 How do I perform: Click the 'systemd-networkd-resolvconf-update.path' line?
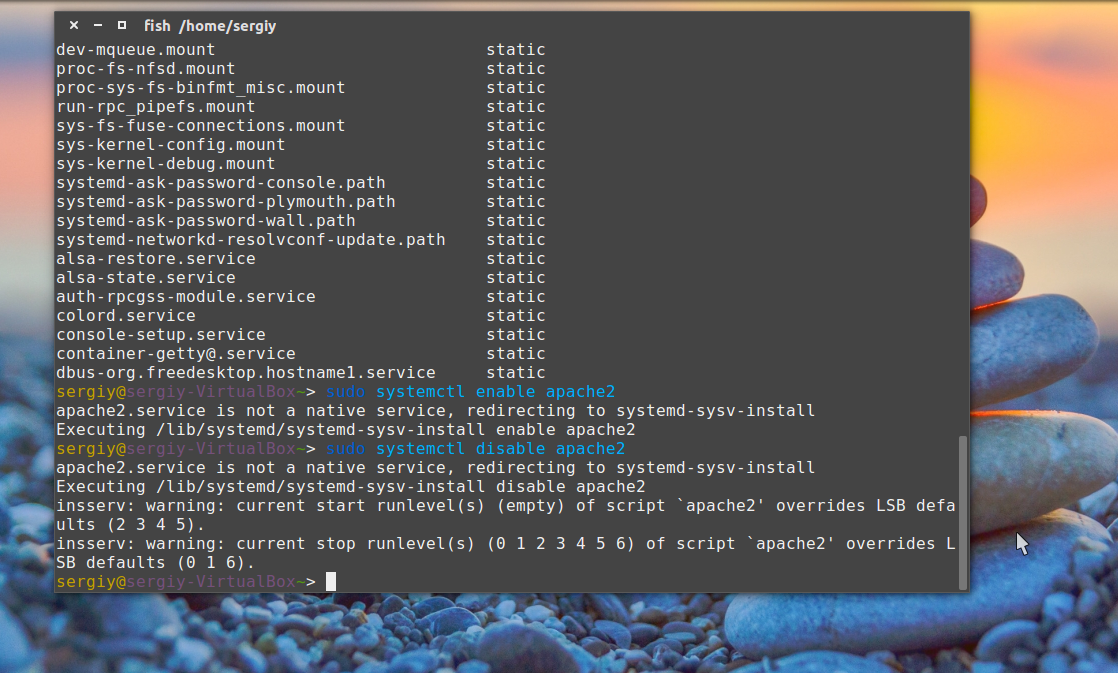tap(250, 240)
